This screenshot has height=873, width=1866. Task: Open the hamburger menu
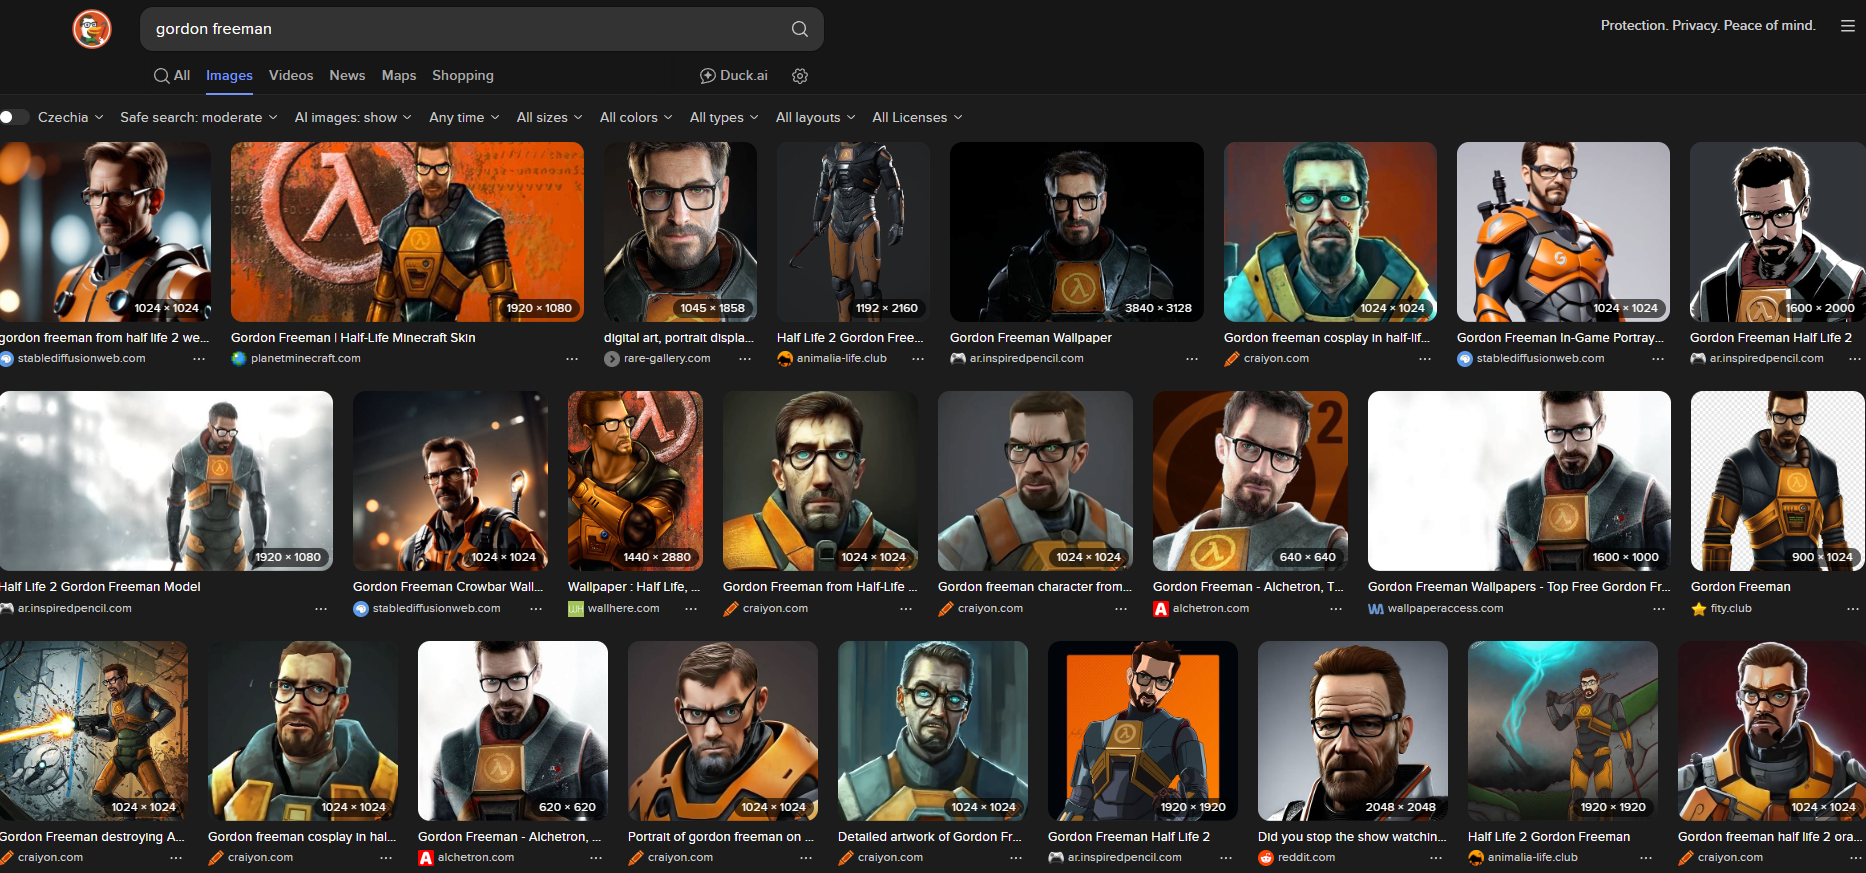point(1848,26)
